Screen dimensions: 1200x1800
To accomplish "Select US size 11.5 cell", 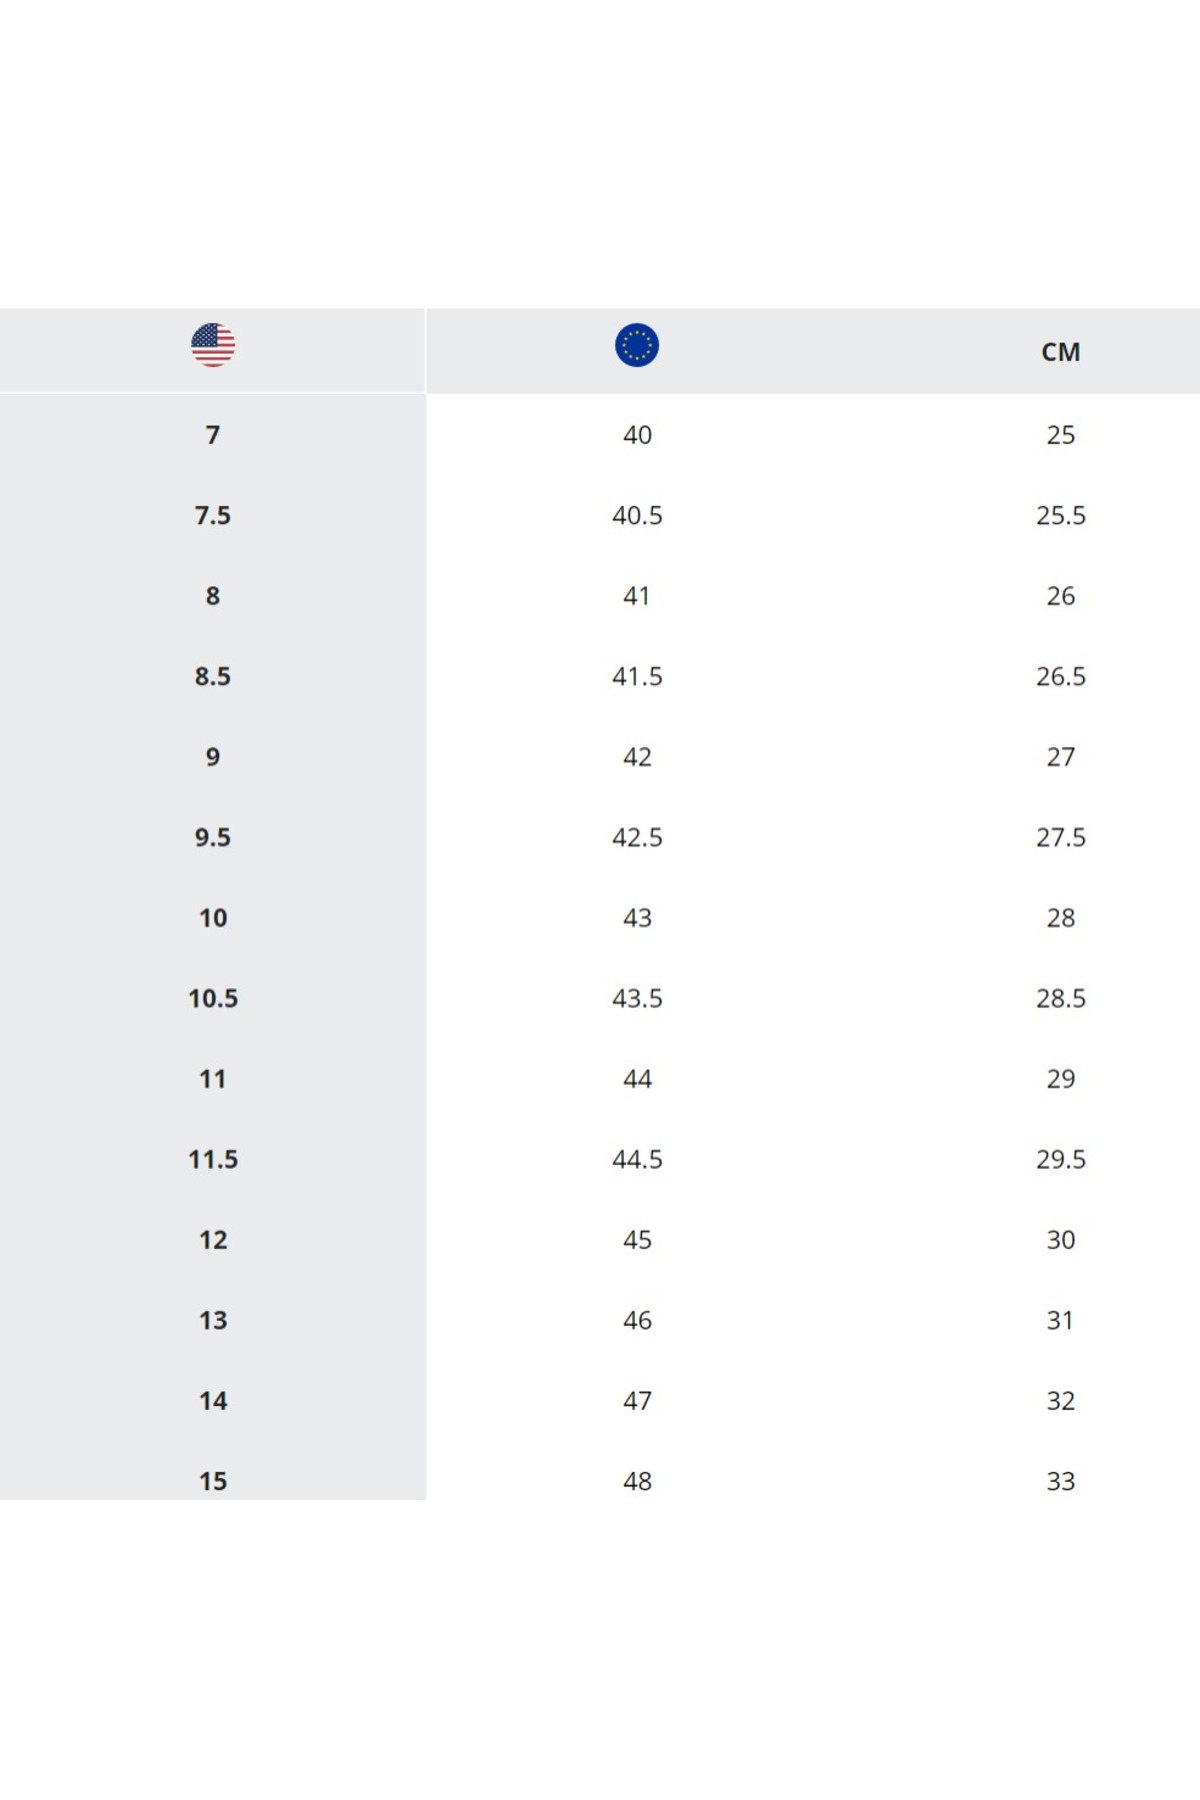I will click(213, 1159).
